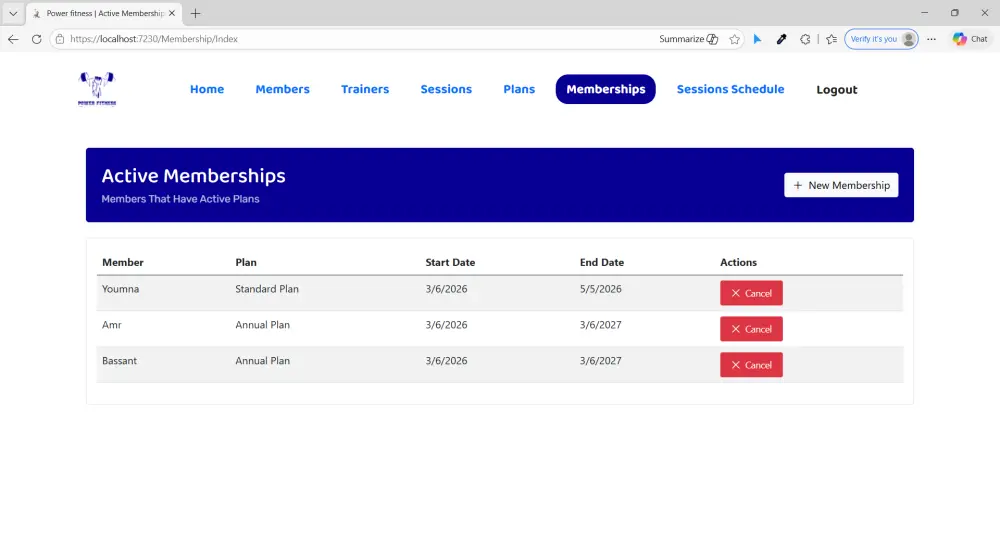Open the Trainers page

point(365,89)
